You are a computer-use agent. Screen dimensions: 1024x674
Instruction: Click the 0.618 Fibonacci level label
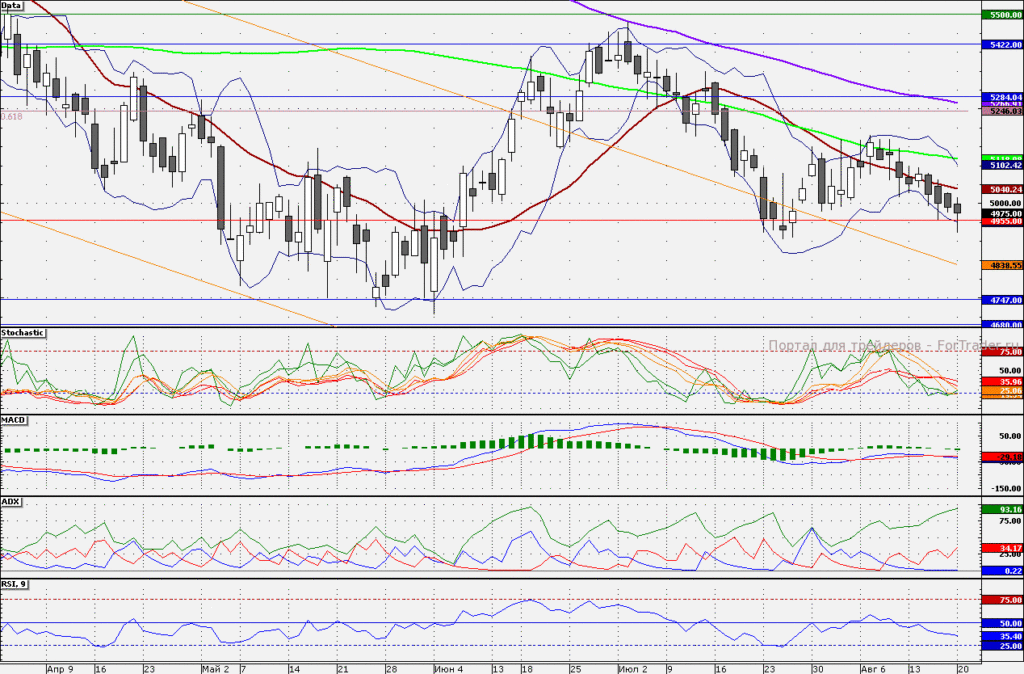pos(12,116)
